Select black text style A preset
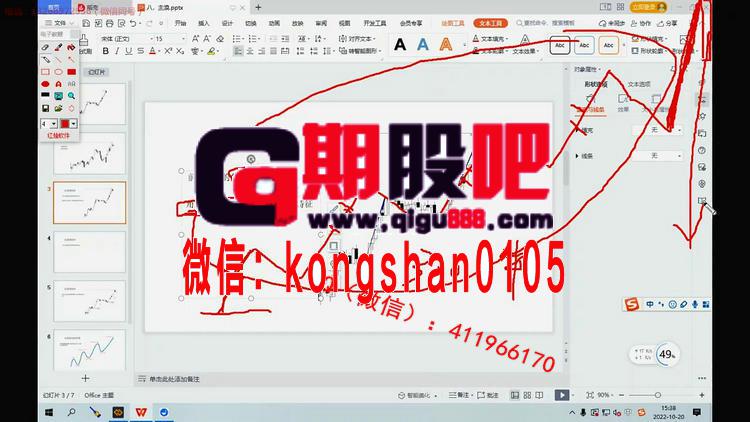Screen dimensions: 750x422 [400, 45]
